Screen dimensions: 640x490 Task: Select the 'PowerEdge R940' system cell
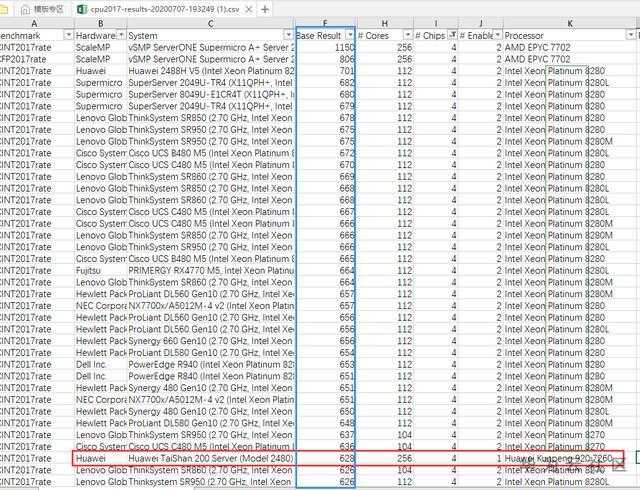[x=211, y=365]
